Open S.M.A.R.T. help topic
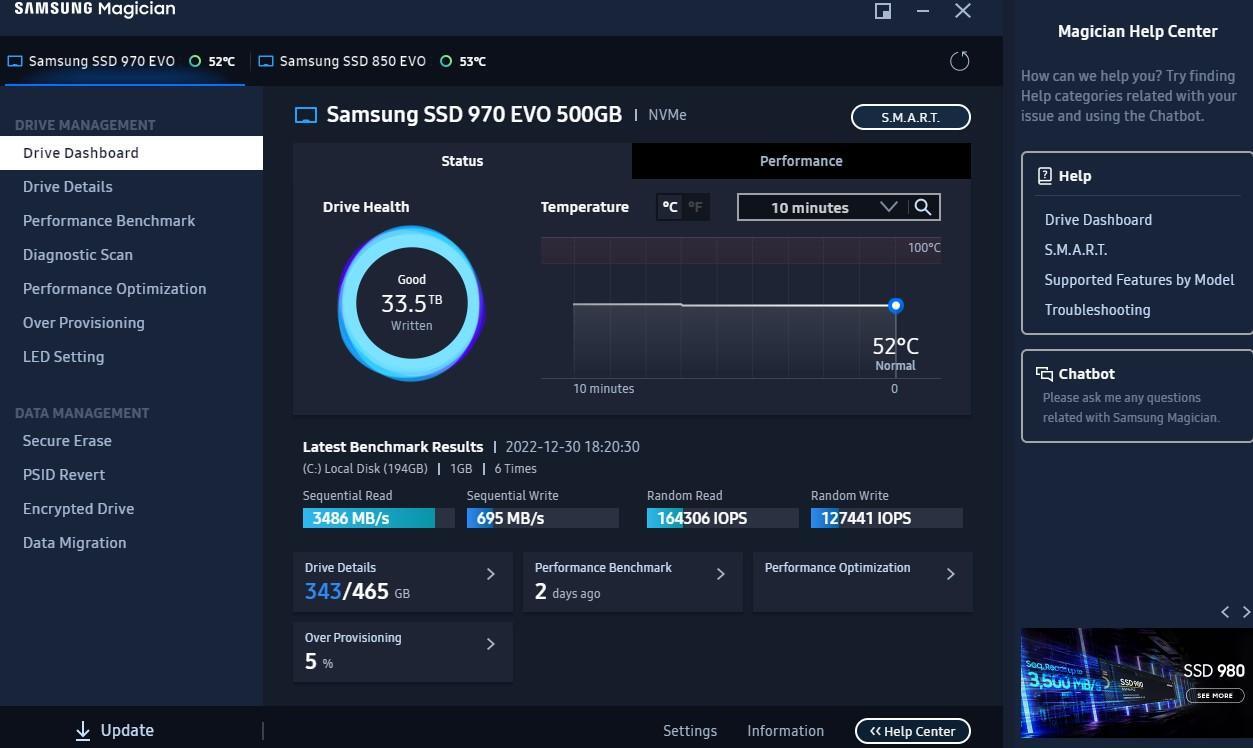This screenshot has width=1253, height=748. [1075, 250]
